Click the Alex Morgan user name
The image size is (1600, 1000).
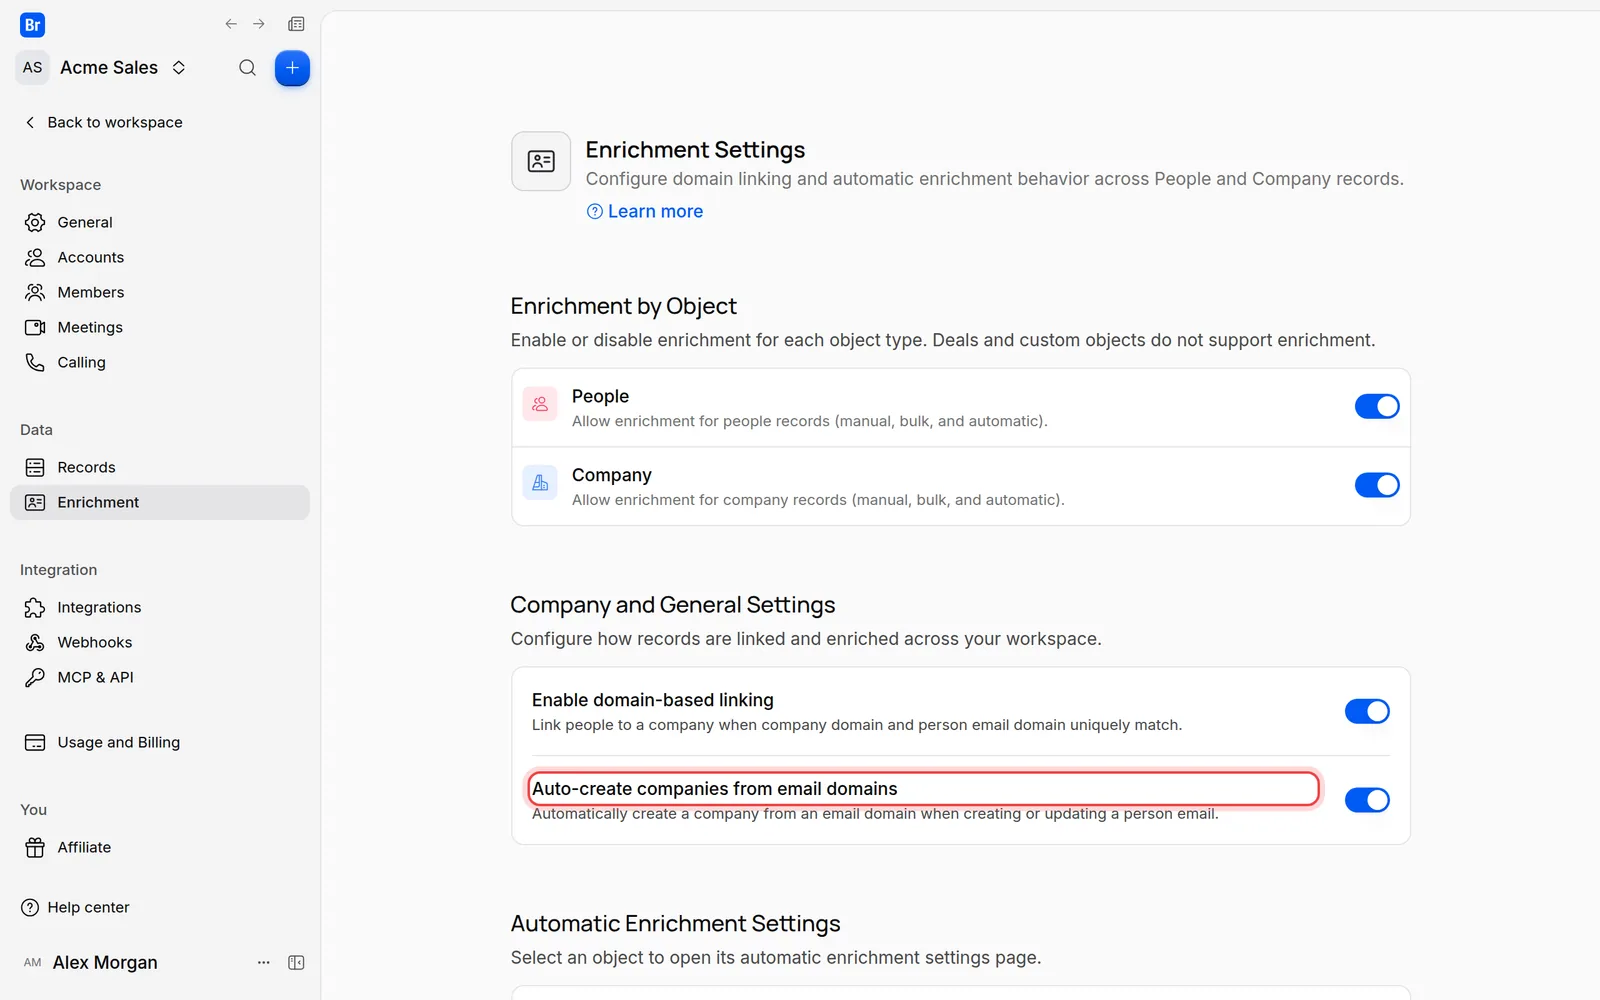(x=105, y=962)
